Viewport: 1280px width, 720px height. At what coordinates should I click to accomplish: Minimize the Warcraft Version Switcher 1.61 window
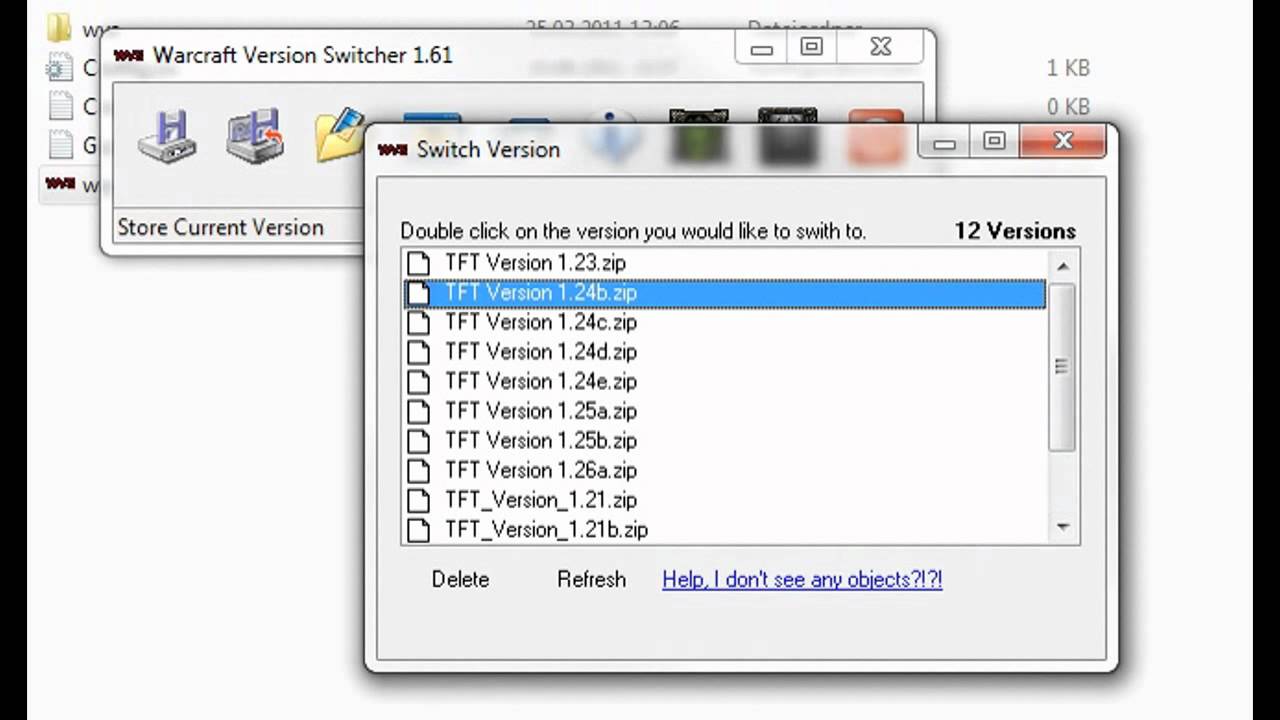(x=761, y=48)
